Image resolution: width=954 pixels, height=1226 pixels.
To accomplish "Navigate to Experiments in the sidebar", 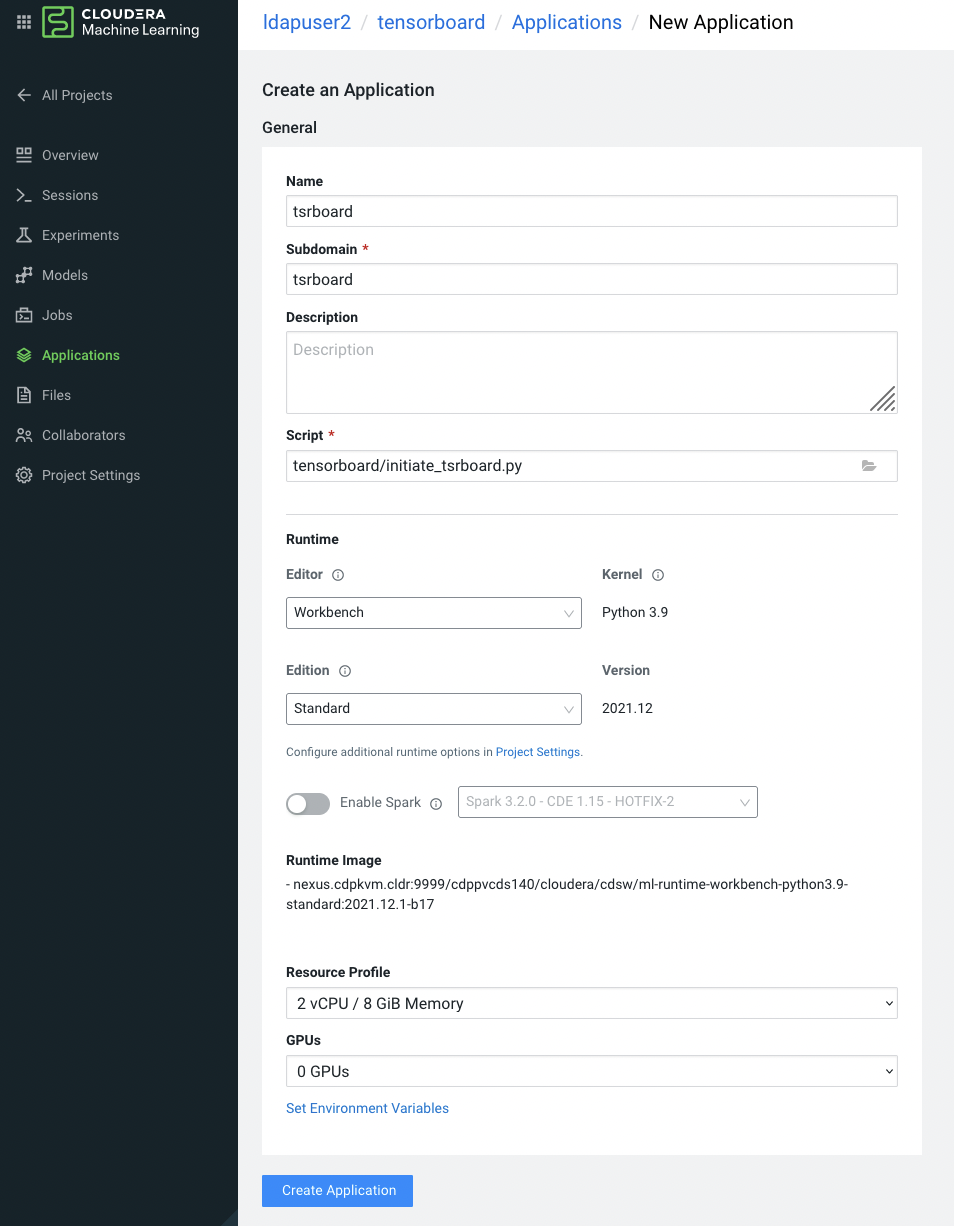I will (x=80, y=235).
